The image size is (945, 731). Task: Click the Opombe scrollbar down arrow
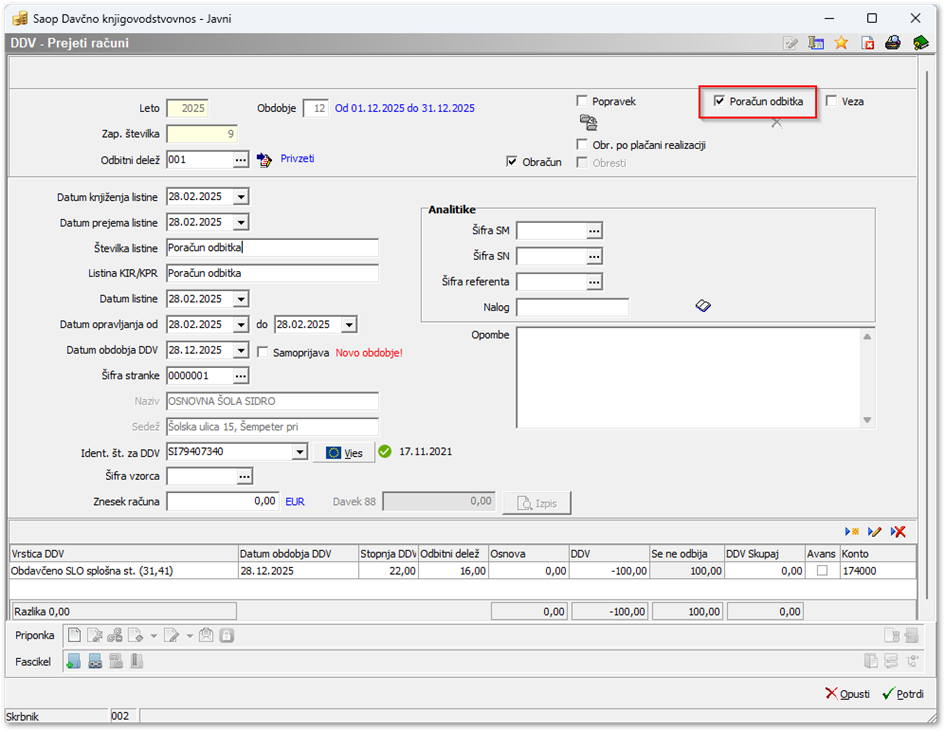point(867,420)
